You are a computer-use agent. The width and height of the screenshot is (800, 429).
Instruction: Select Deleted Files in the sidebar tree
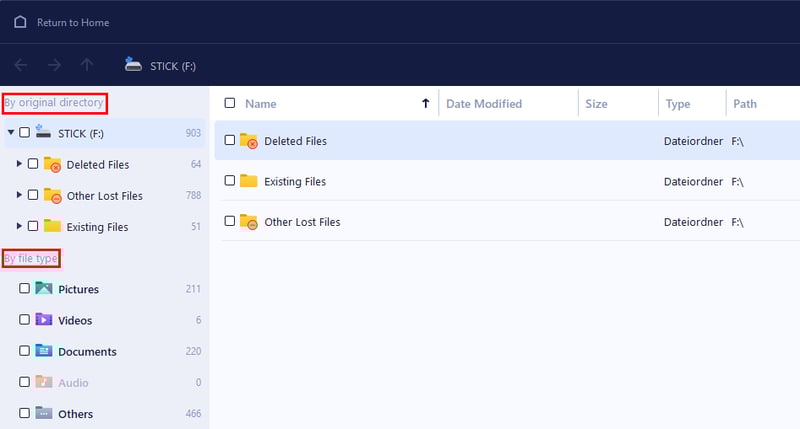coord(97,165)
